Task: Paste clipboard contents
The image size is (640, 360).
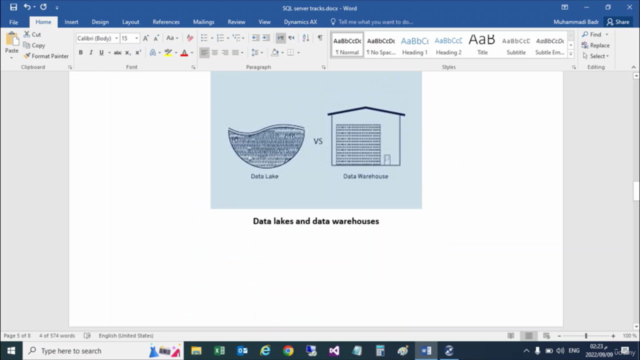Action: click(11, 43)
